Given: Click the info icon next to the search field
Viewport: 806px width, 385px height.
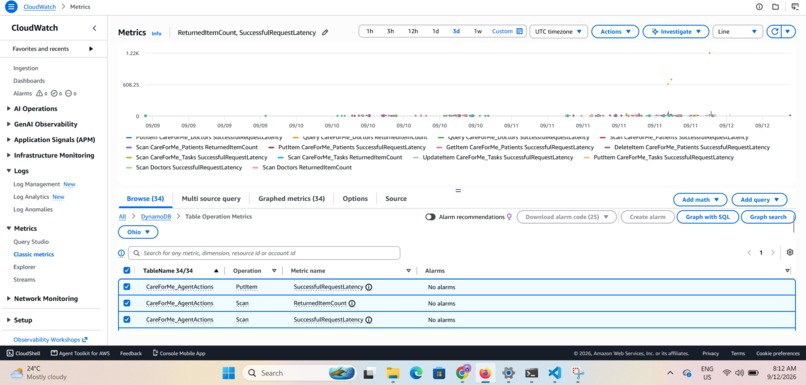Looking at the screenshot, I should pos(121,253).
